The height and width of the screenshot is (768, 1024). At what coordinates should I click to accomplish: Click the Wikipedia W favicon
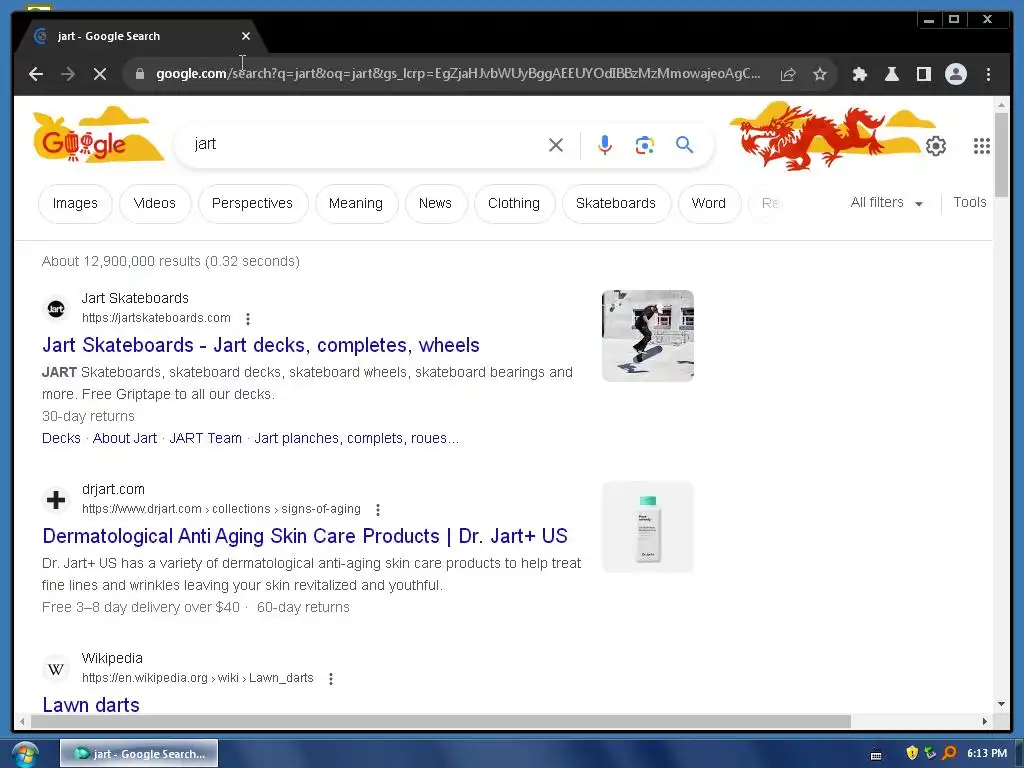click(56, 669)
